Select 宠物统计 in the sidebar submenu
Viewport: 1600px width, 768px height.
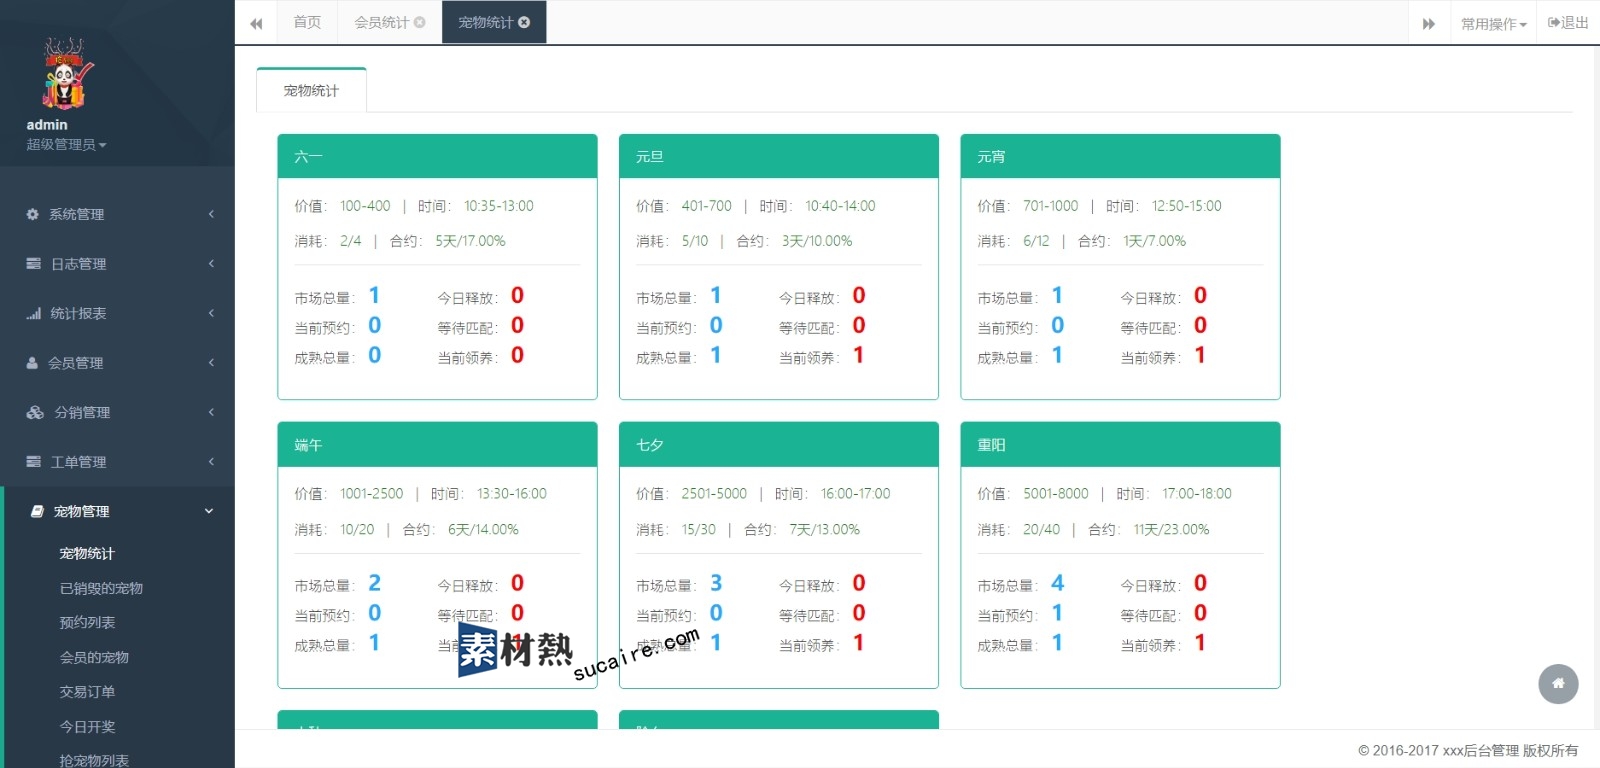click(87, 554)
